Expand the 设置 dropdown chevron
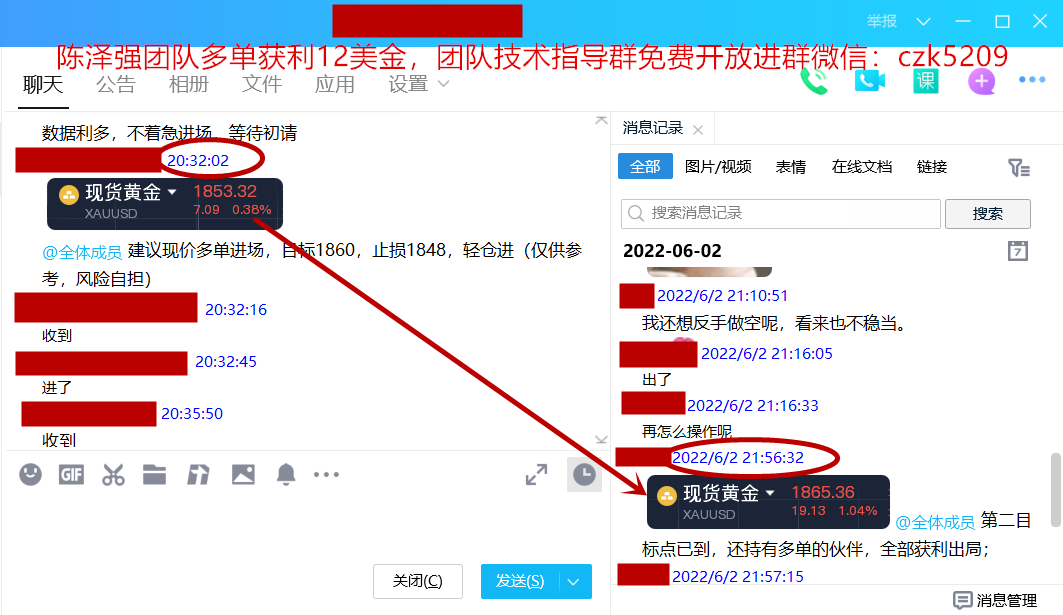 pyautogui.click(x=443, y=84)
